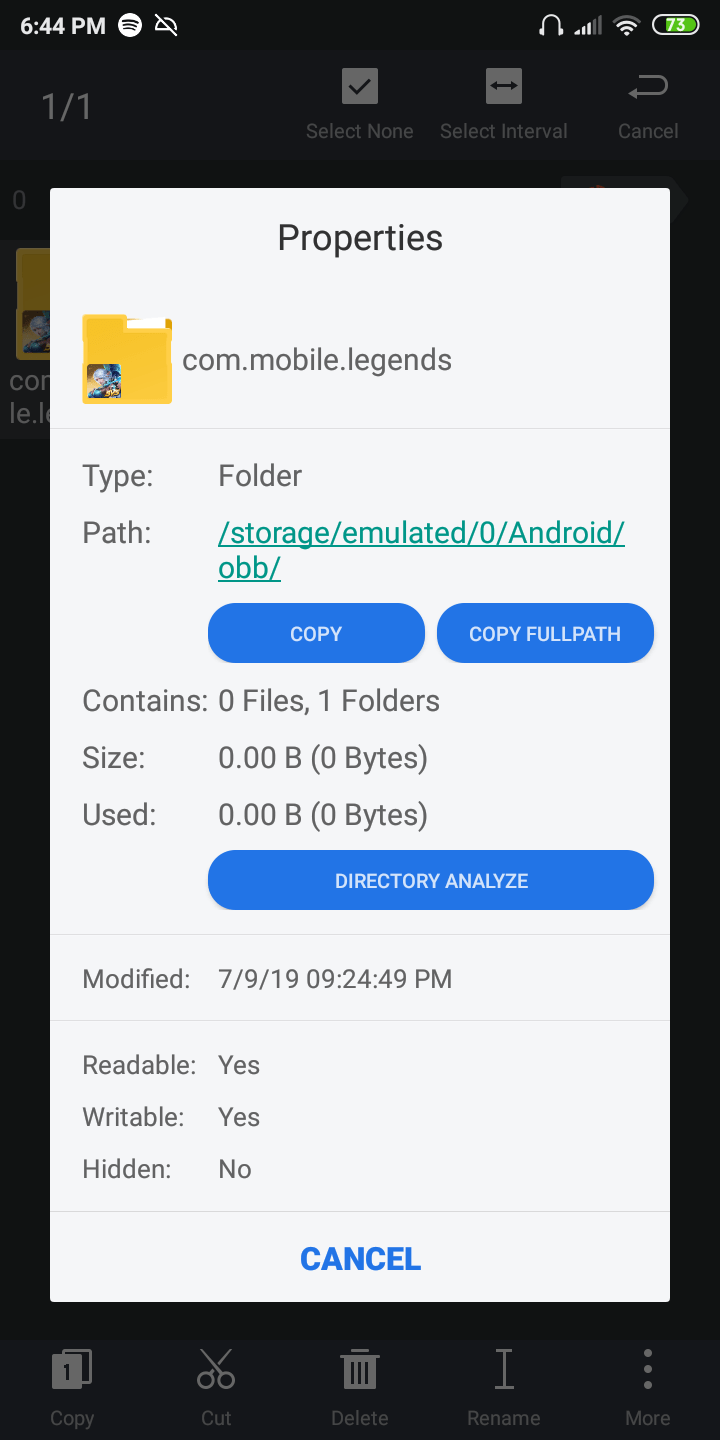Select the folder thumbnail behind the dialog
Screen dimensions: 720x1440
pyautogui.click(x=32, y=305)
